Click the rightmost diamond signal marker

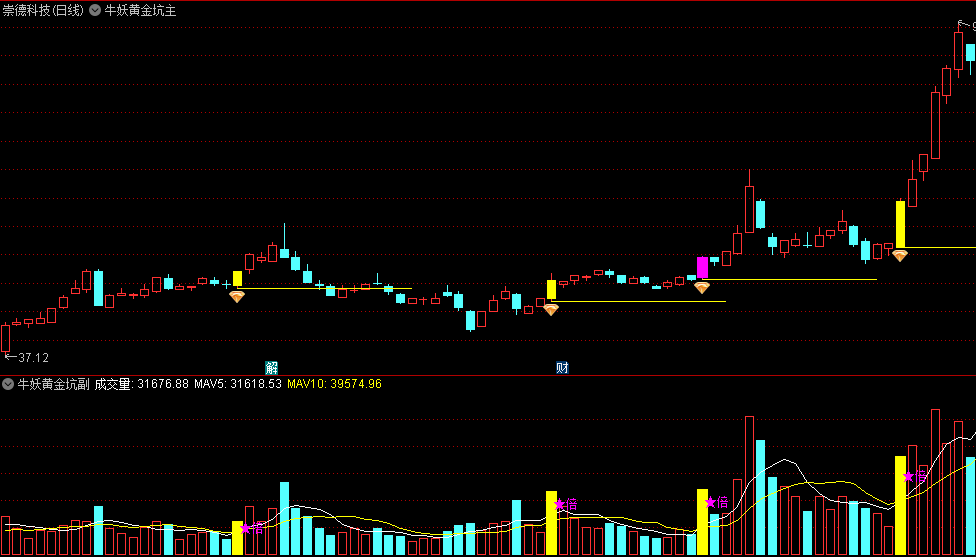pos(900,255)
